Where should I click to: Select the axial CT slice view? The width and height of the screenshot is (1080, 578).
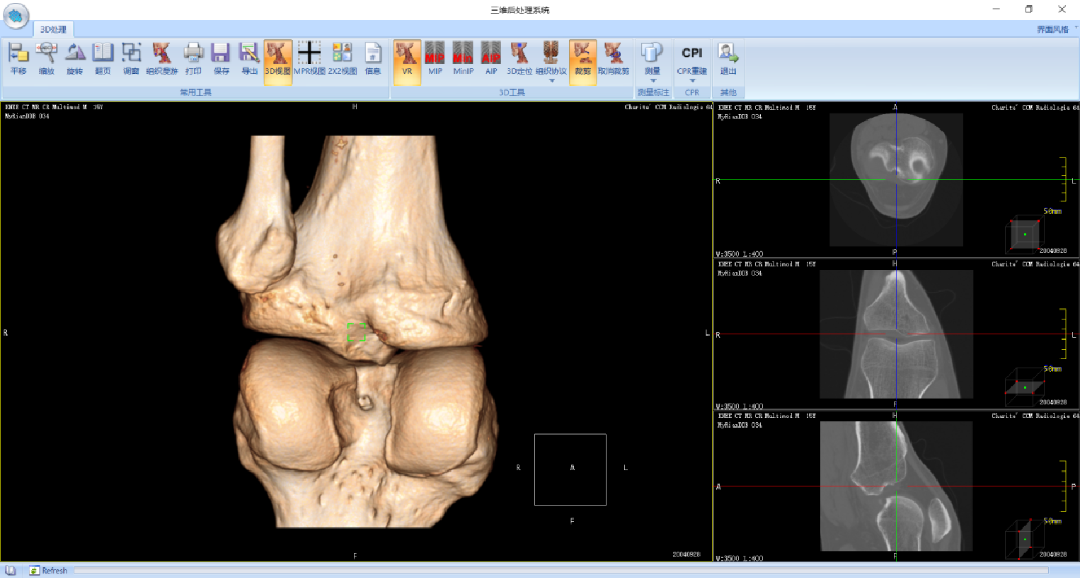(896, 180)
